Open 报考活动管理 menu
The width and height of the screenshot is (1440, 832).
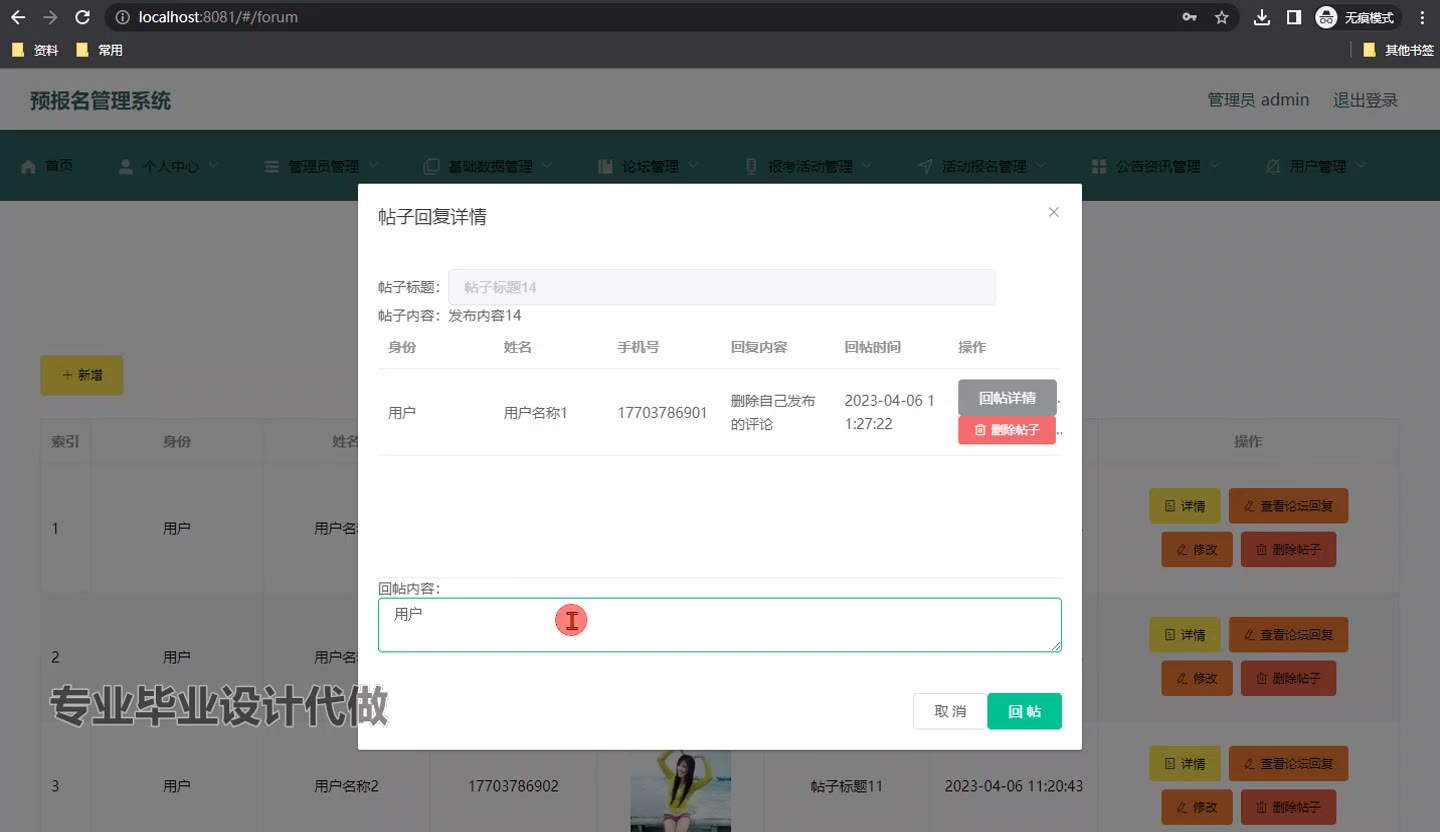point(809,166)
